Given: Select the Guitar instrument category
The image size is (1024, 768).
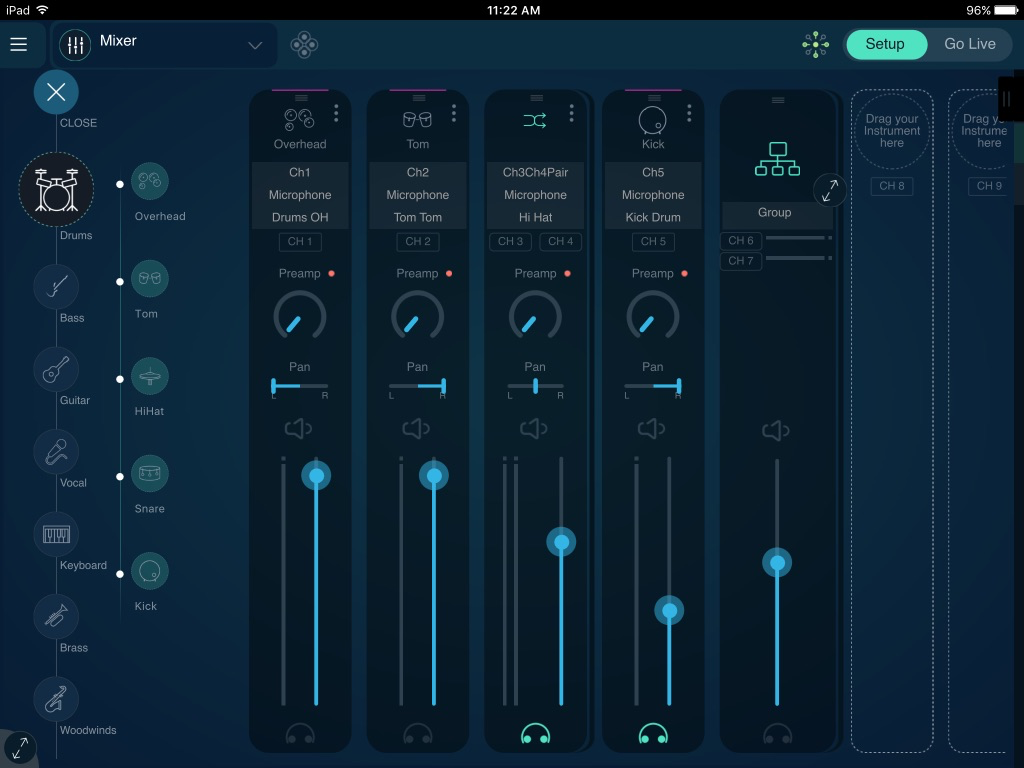Looking at the screenshot, I should pyautogui.click(x=56, y=370).
